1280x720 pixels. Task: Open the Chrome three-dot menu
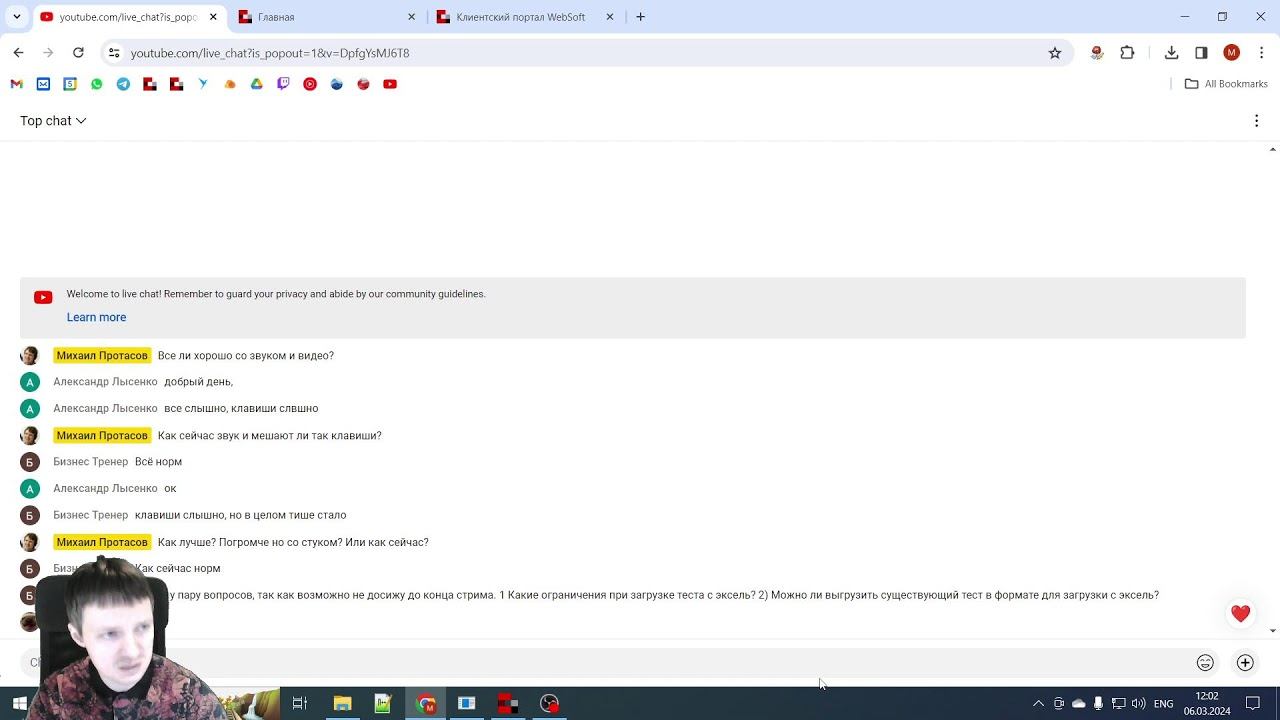(1260, 53)
